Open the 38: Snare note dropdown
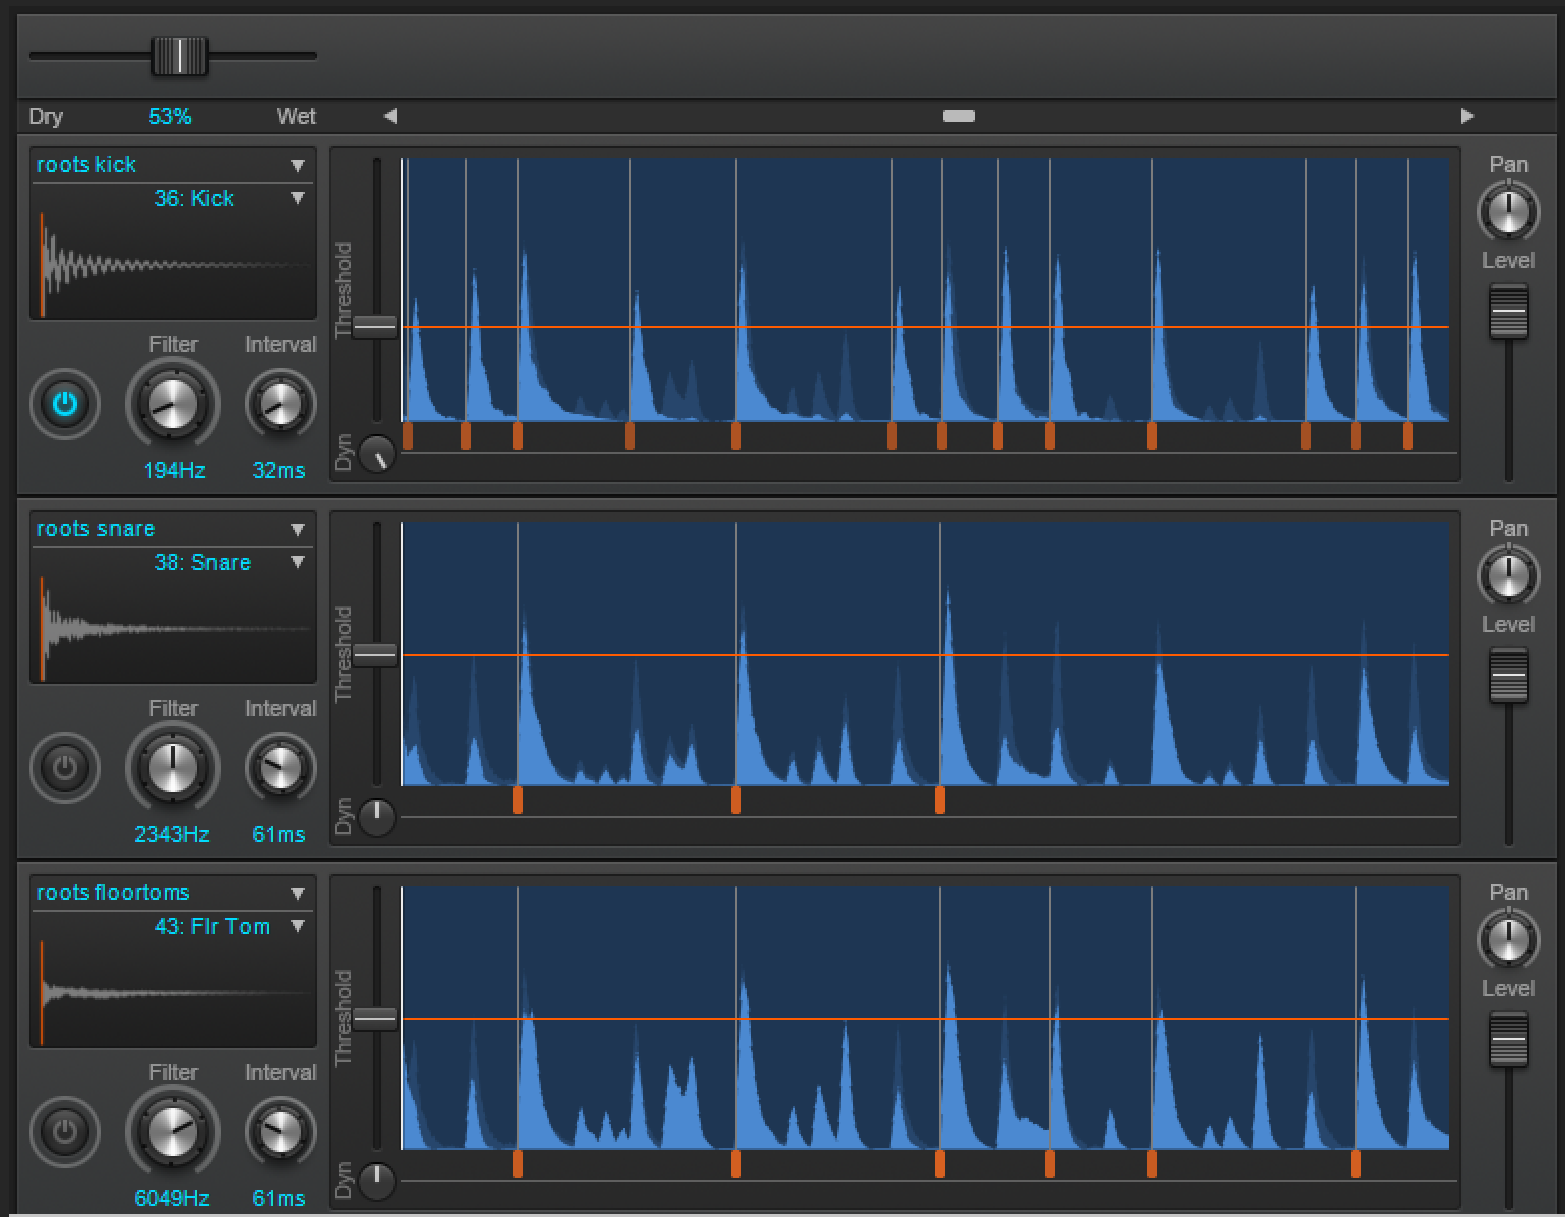Viewport: 1565px width, 1217px height. click(298, 562)
